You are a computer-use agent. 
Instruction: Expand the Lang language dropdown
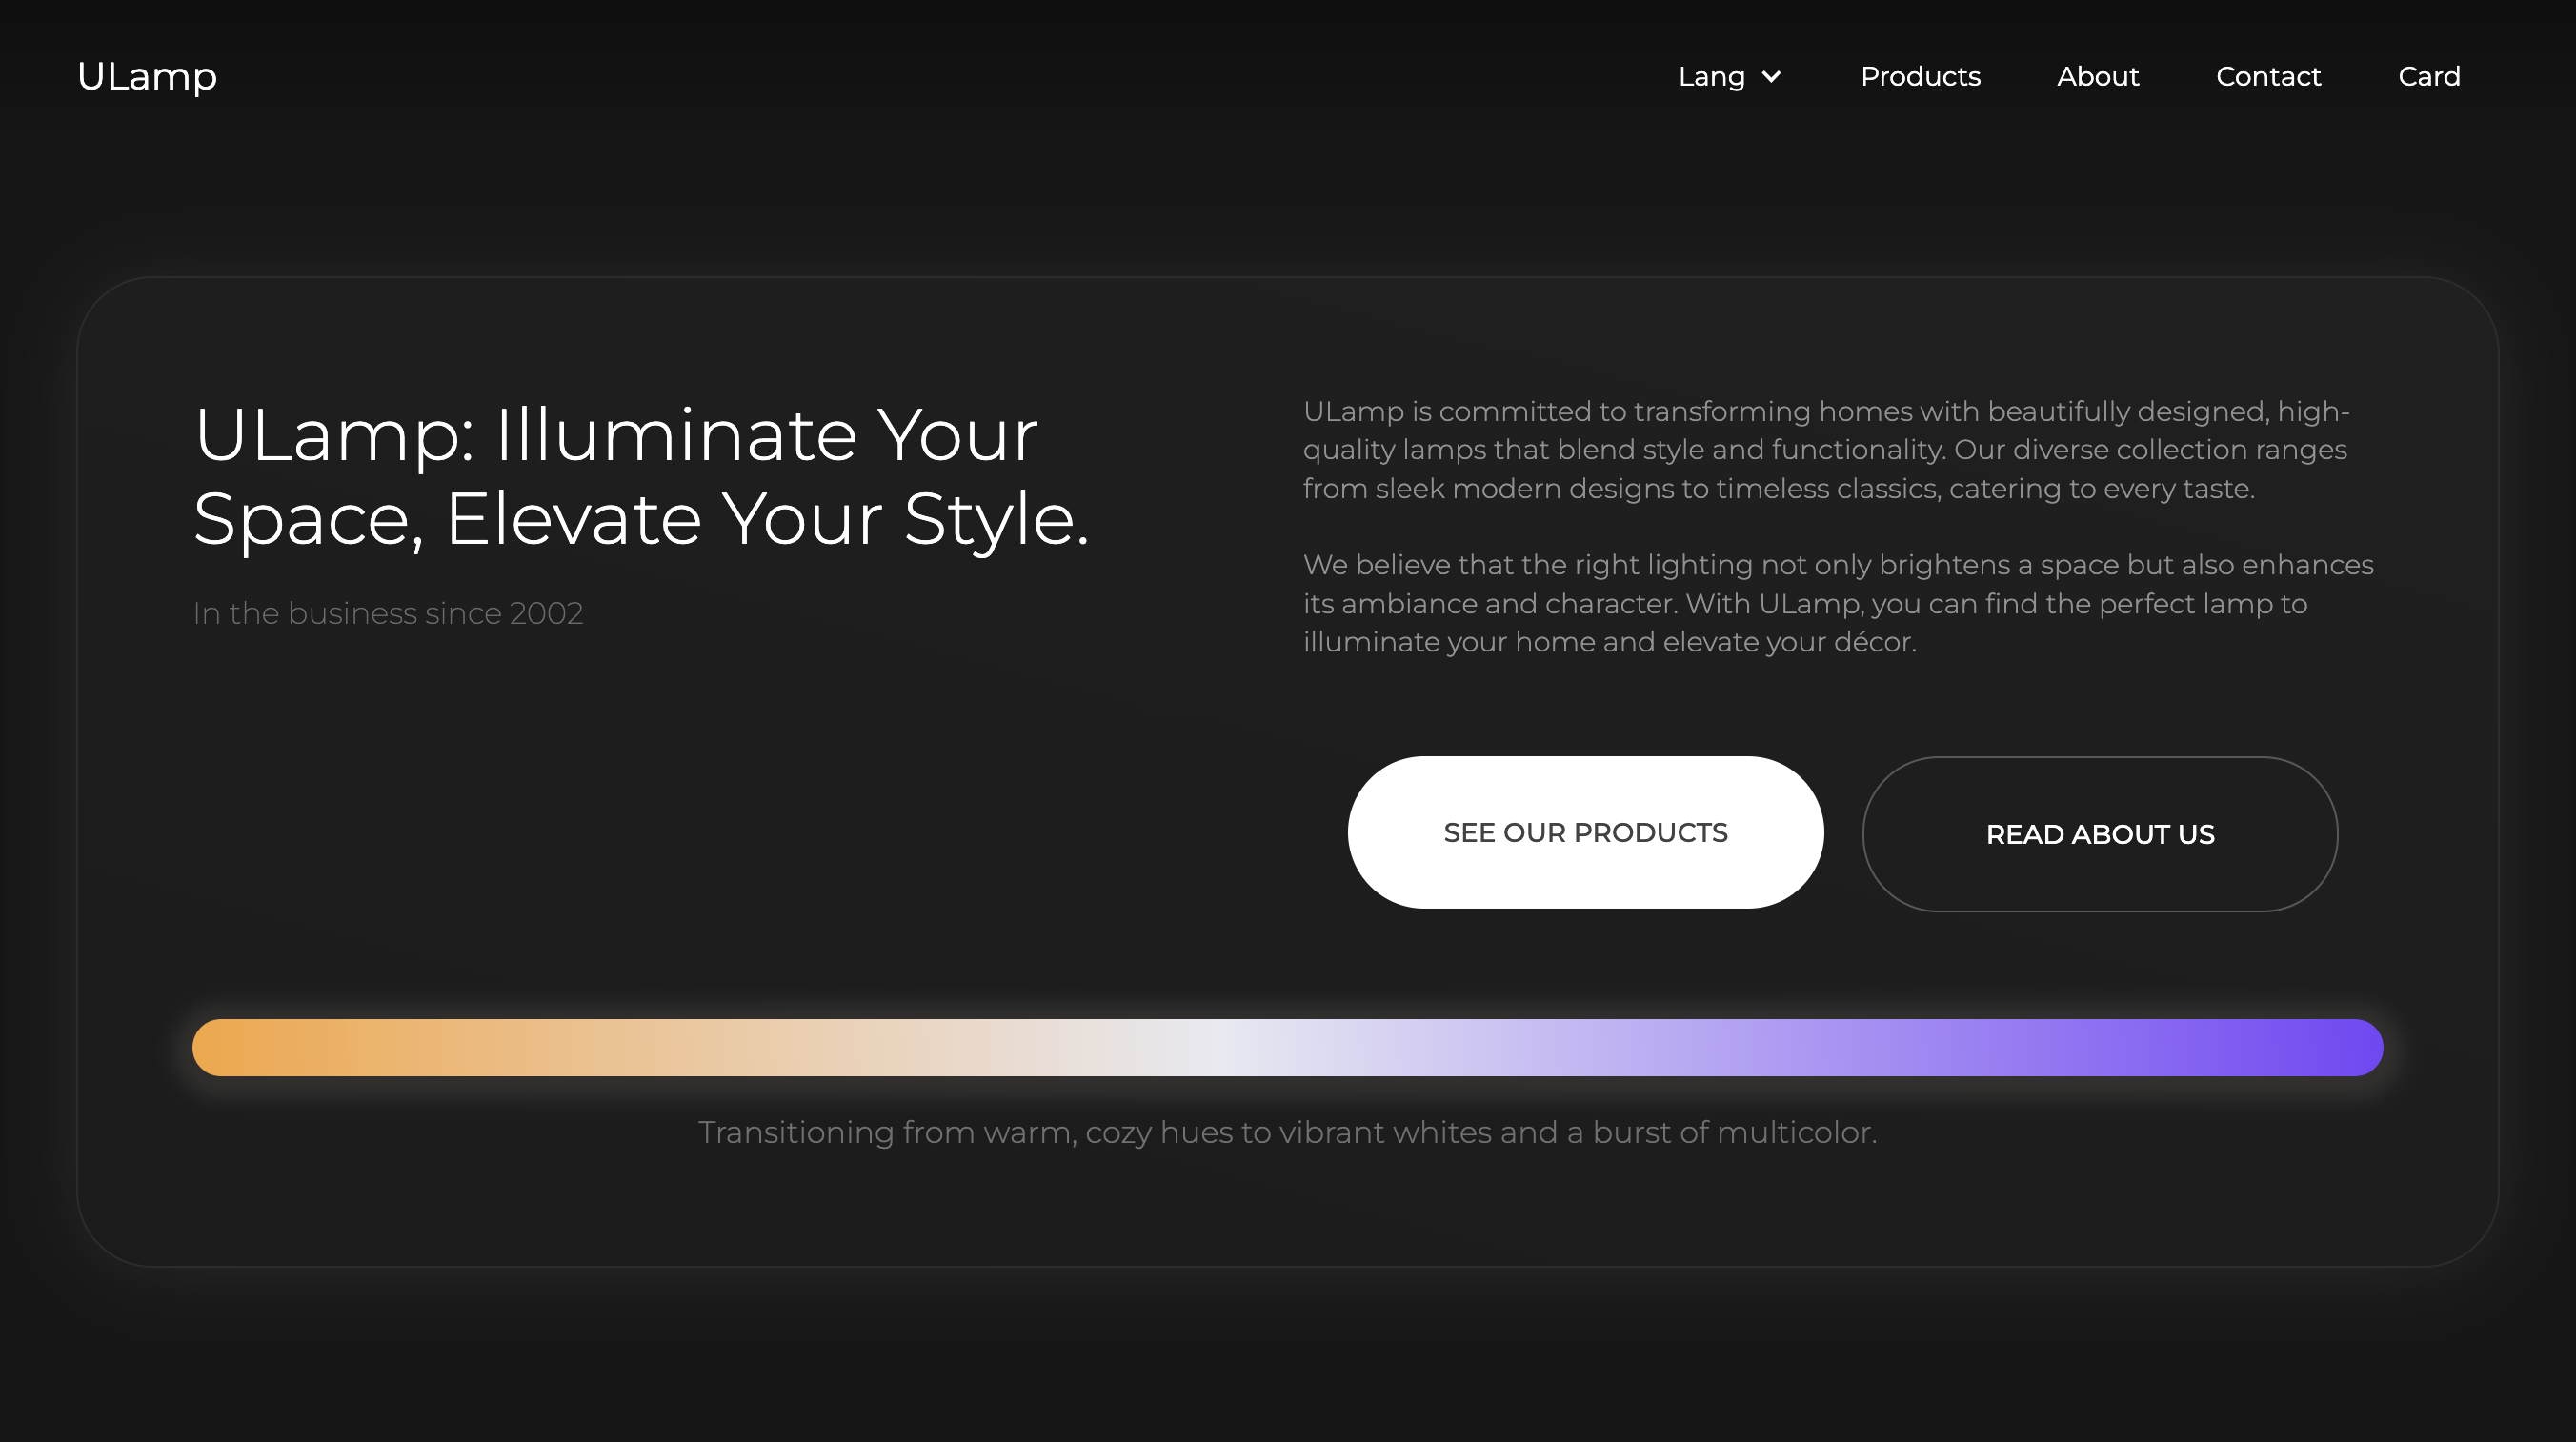(x=1730, y=77)
